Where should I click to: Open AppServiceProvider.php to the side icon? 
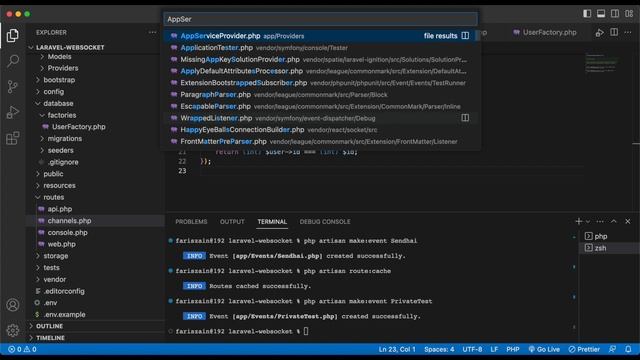click(x=465, y=36)
